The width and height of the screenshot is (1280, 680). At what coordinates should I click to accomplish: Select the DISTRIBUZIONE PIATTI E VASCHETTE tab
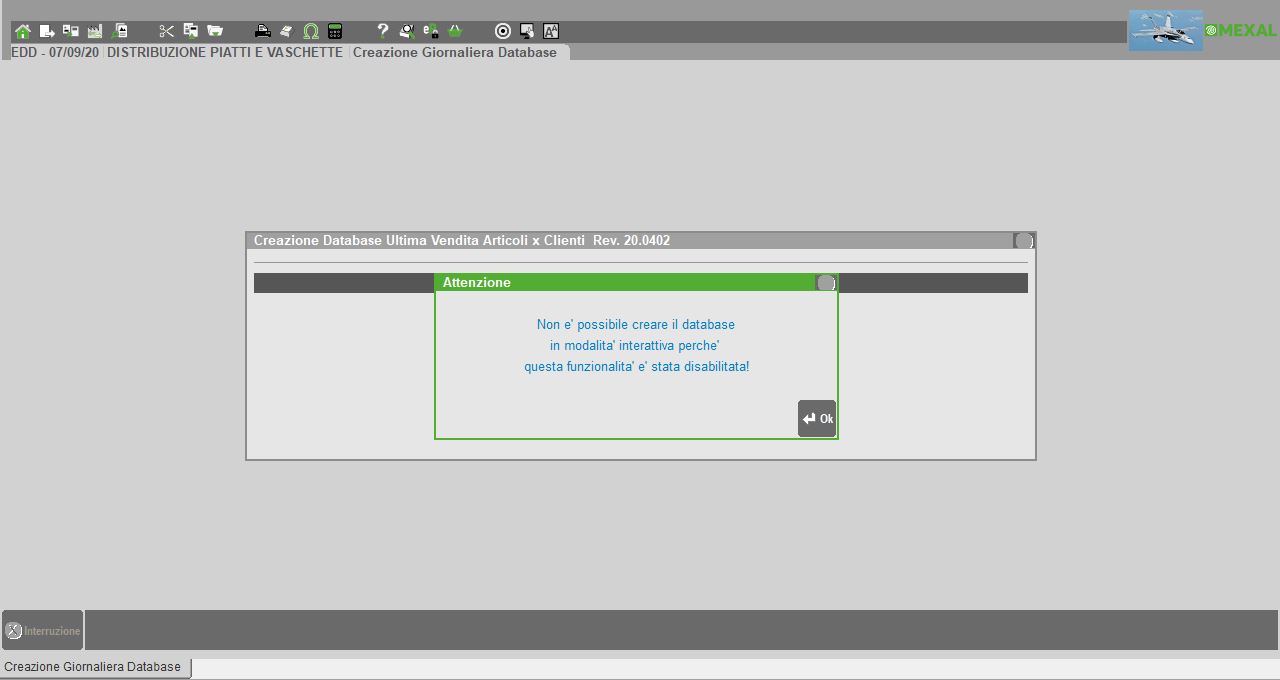[x=225, y=52]
